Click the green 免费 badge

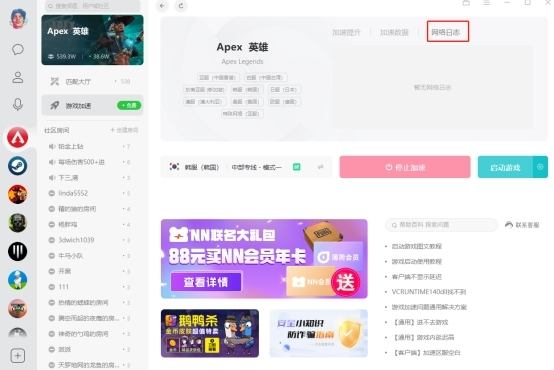coord(129,105)
